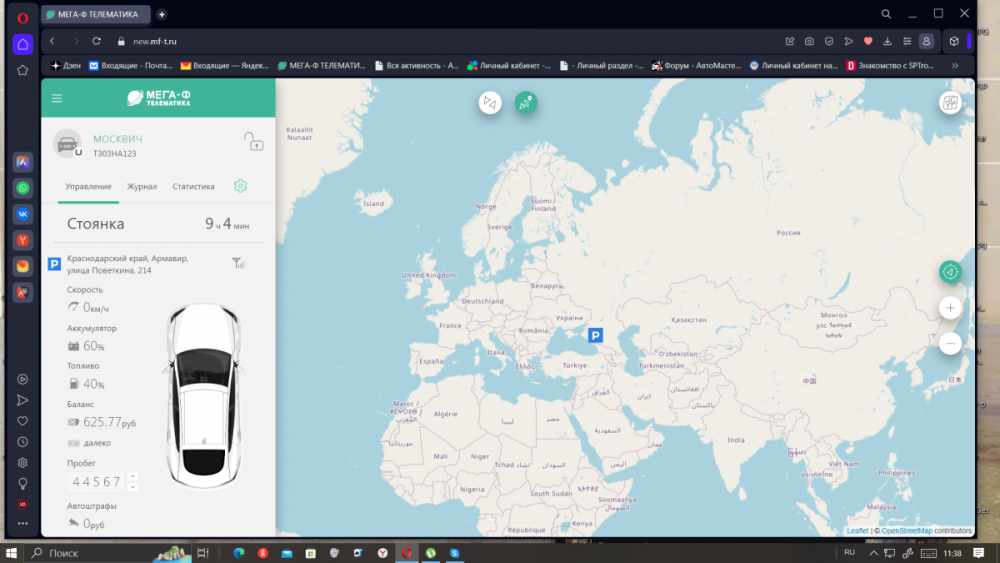
Task: Open the hamburger menu in green header
Action: (x=57, y=98)
